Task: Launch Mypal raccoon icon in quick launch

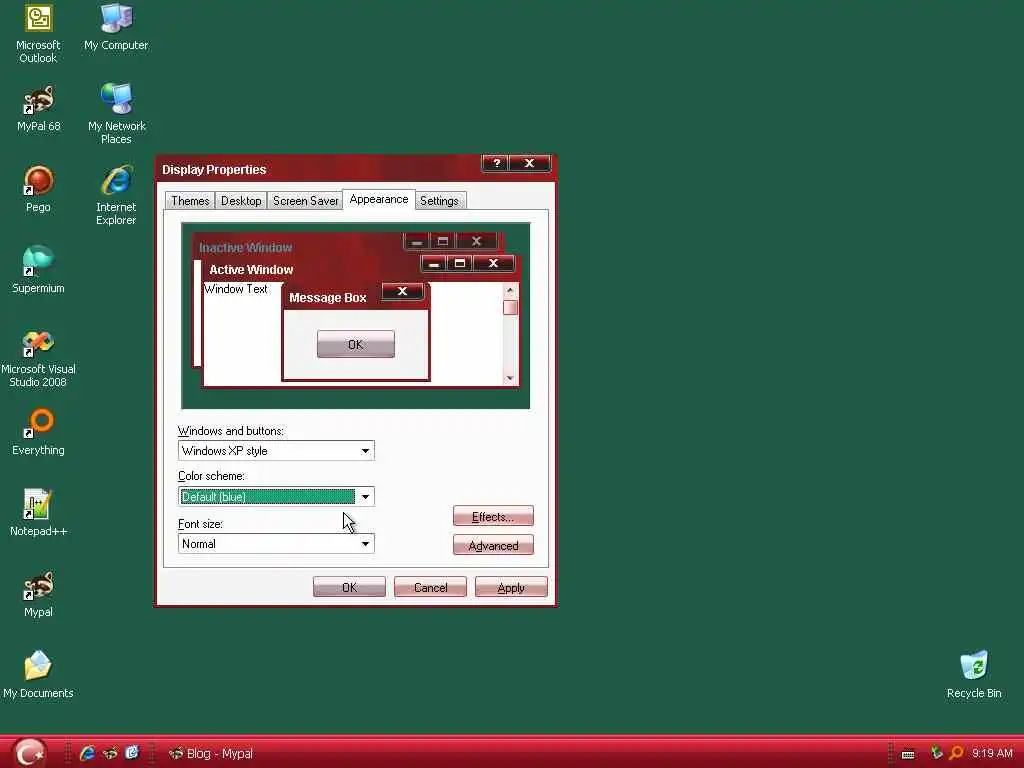Action: (x=110, y=753)
